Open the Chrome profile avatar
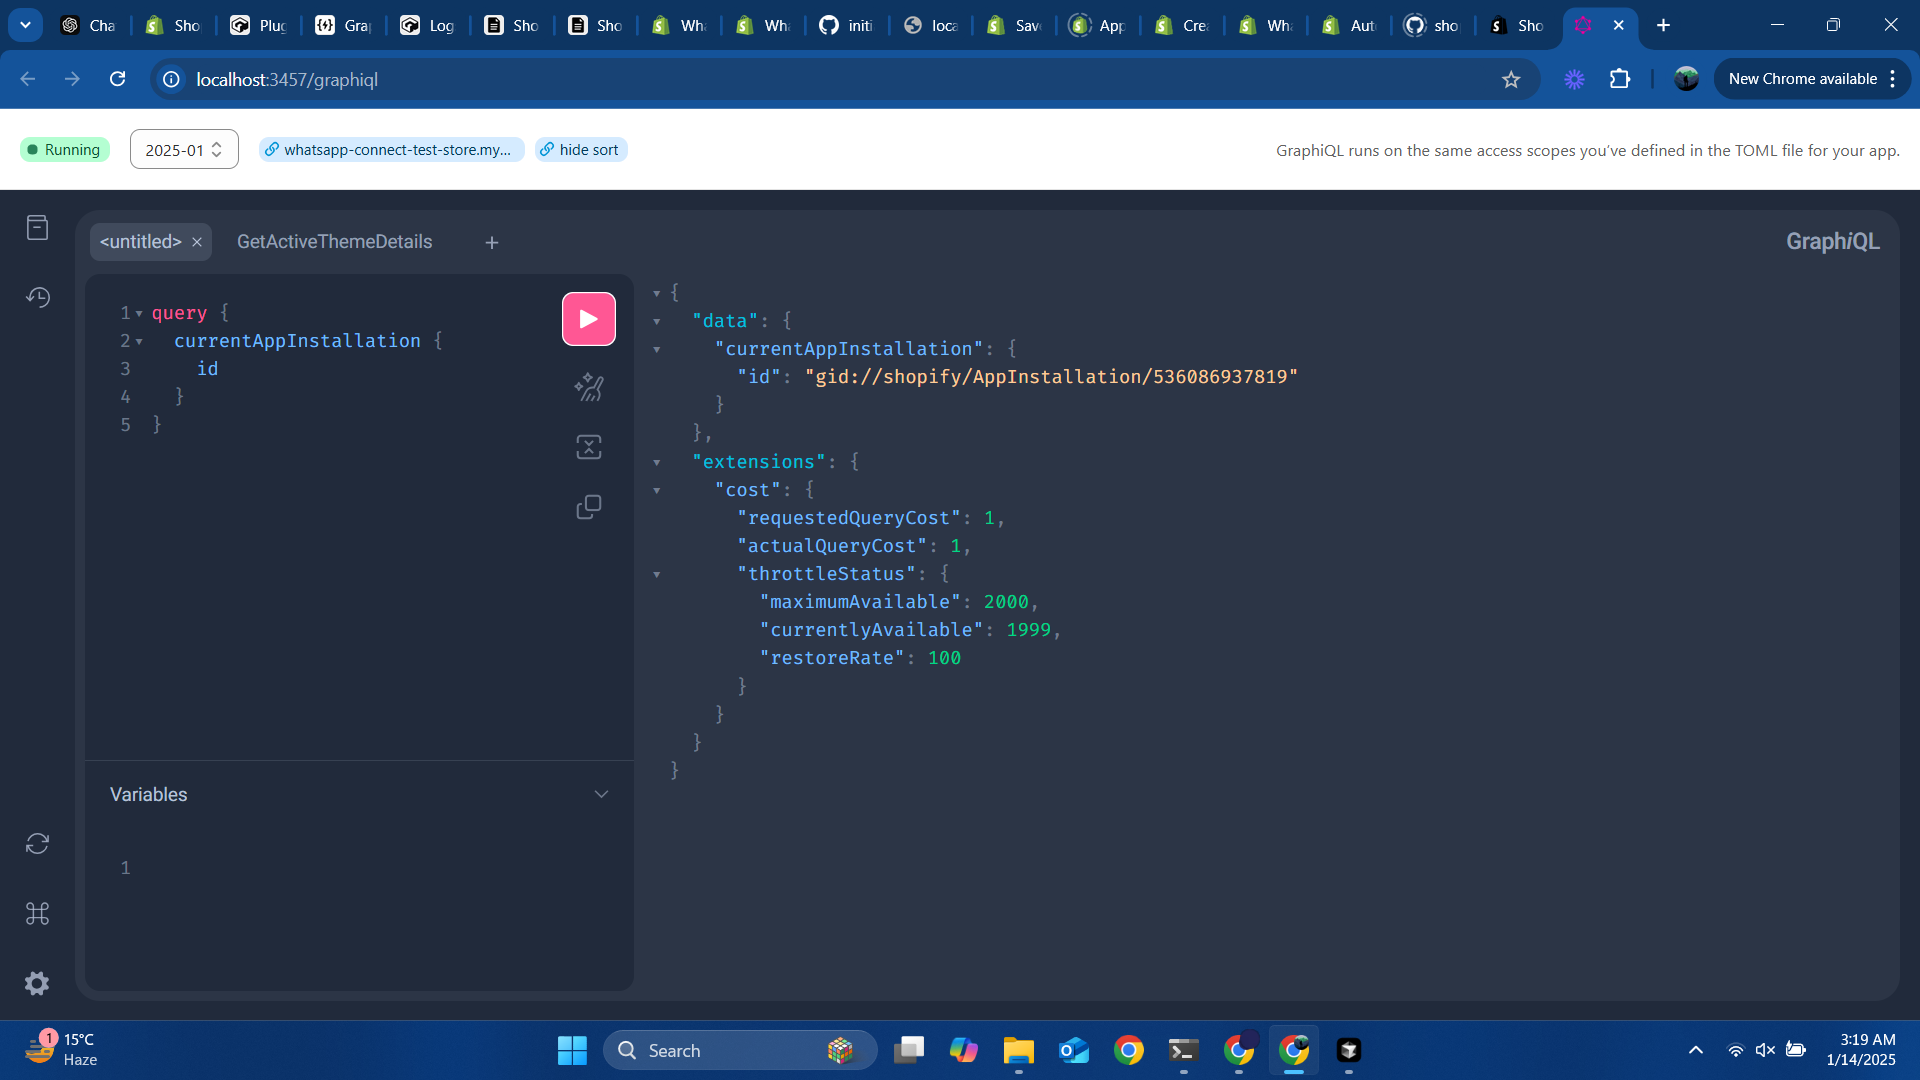 tap(1686, 79)
